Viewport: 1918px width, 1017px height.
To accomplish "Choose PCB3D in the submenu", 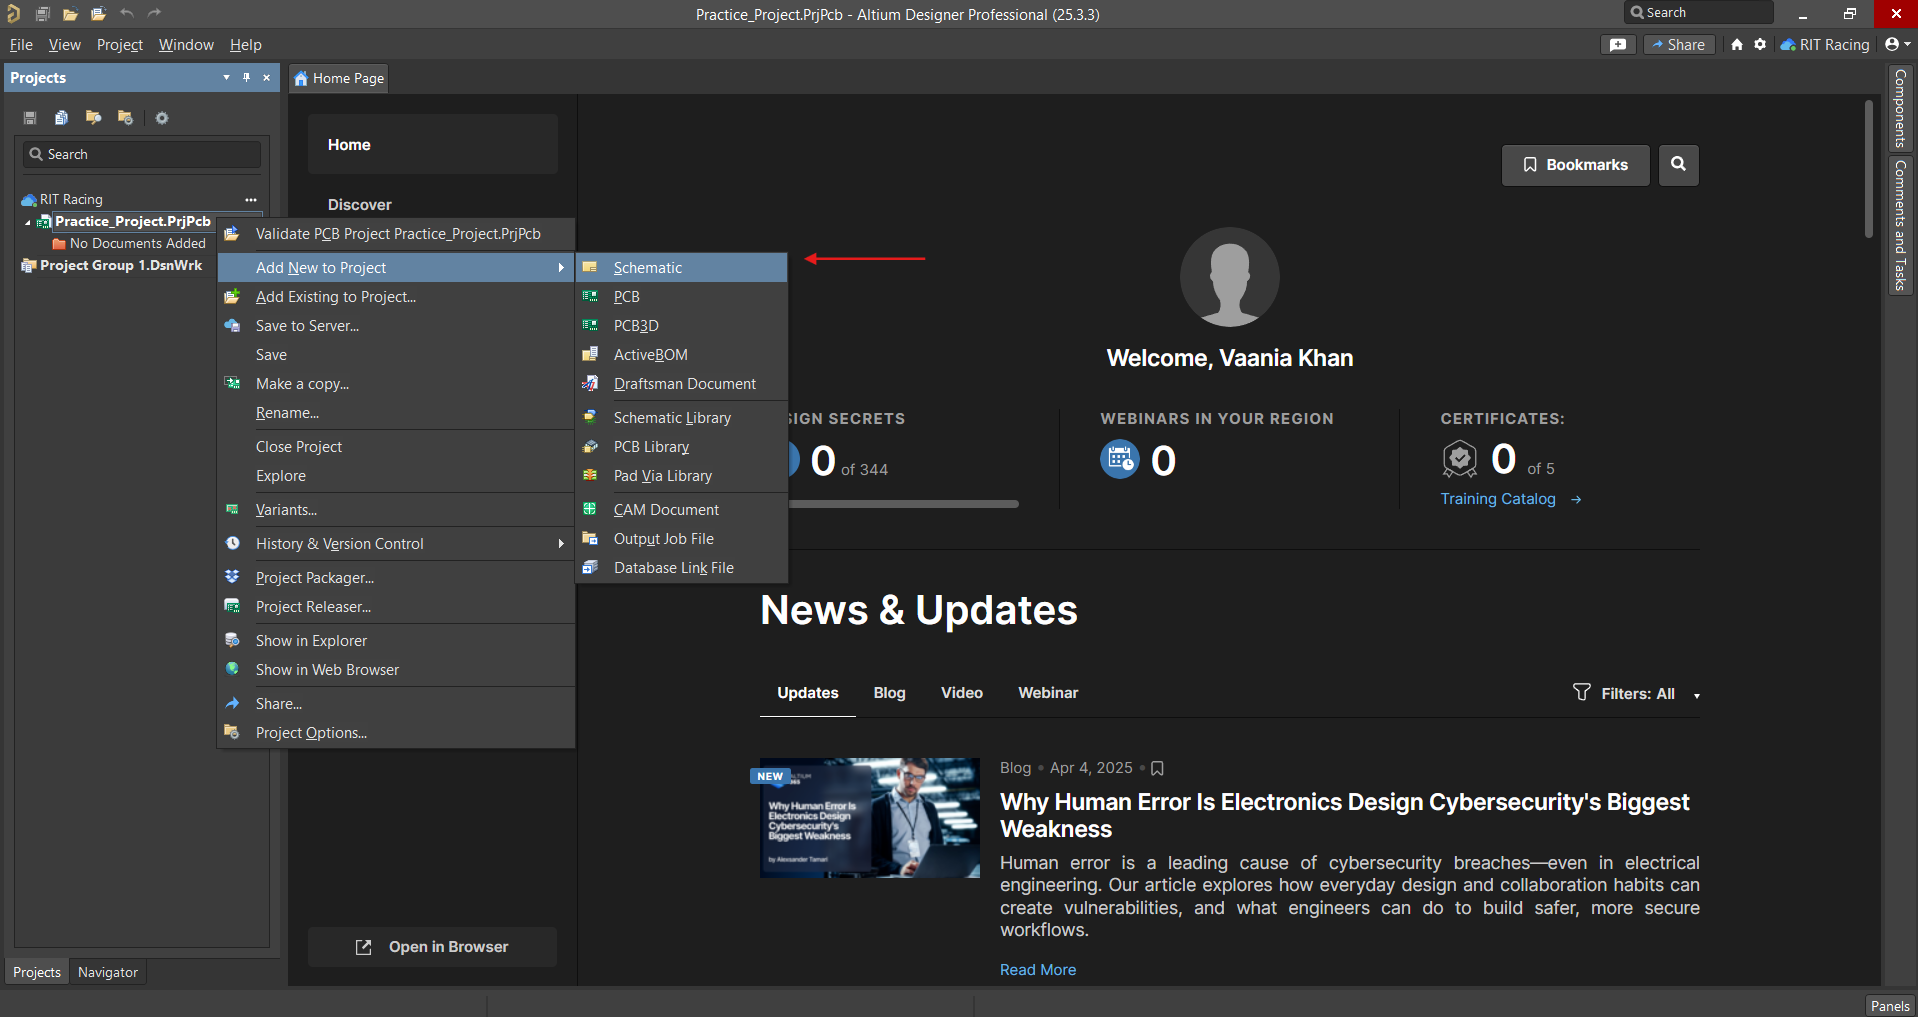I will tap(681, 326).
